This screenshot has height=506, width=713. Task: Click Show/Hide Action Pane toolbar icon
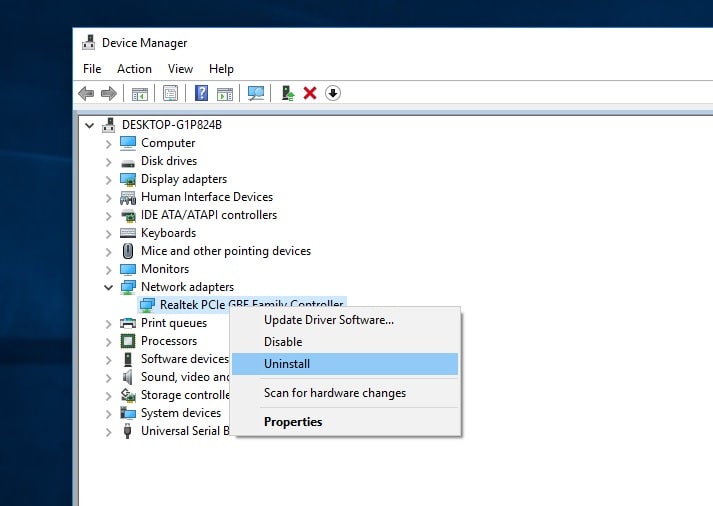coord(225,94)
